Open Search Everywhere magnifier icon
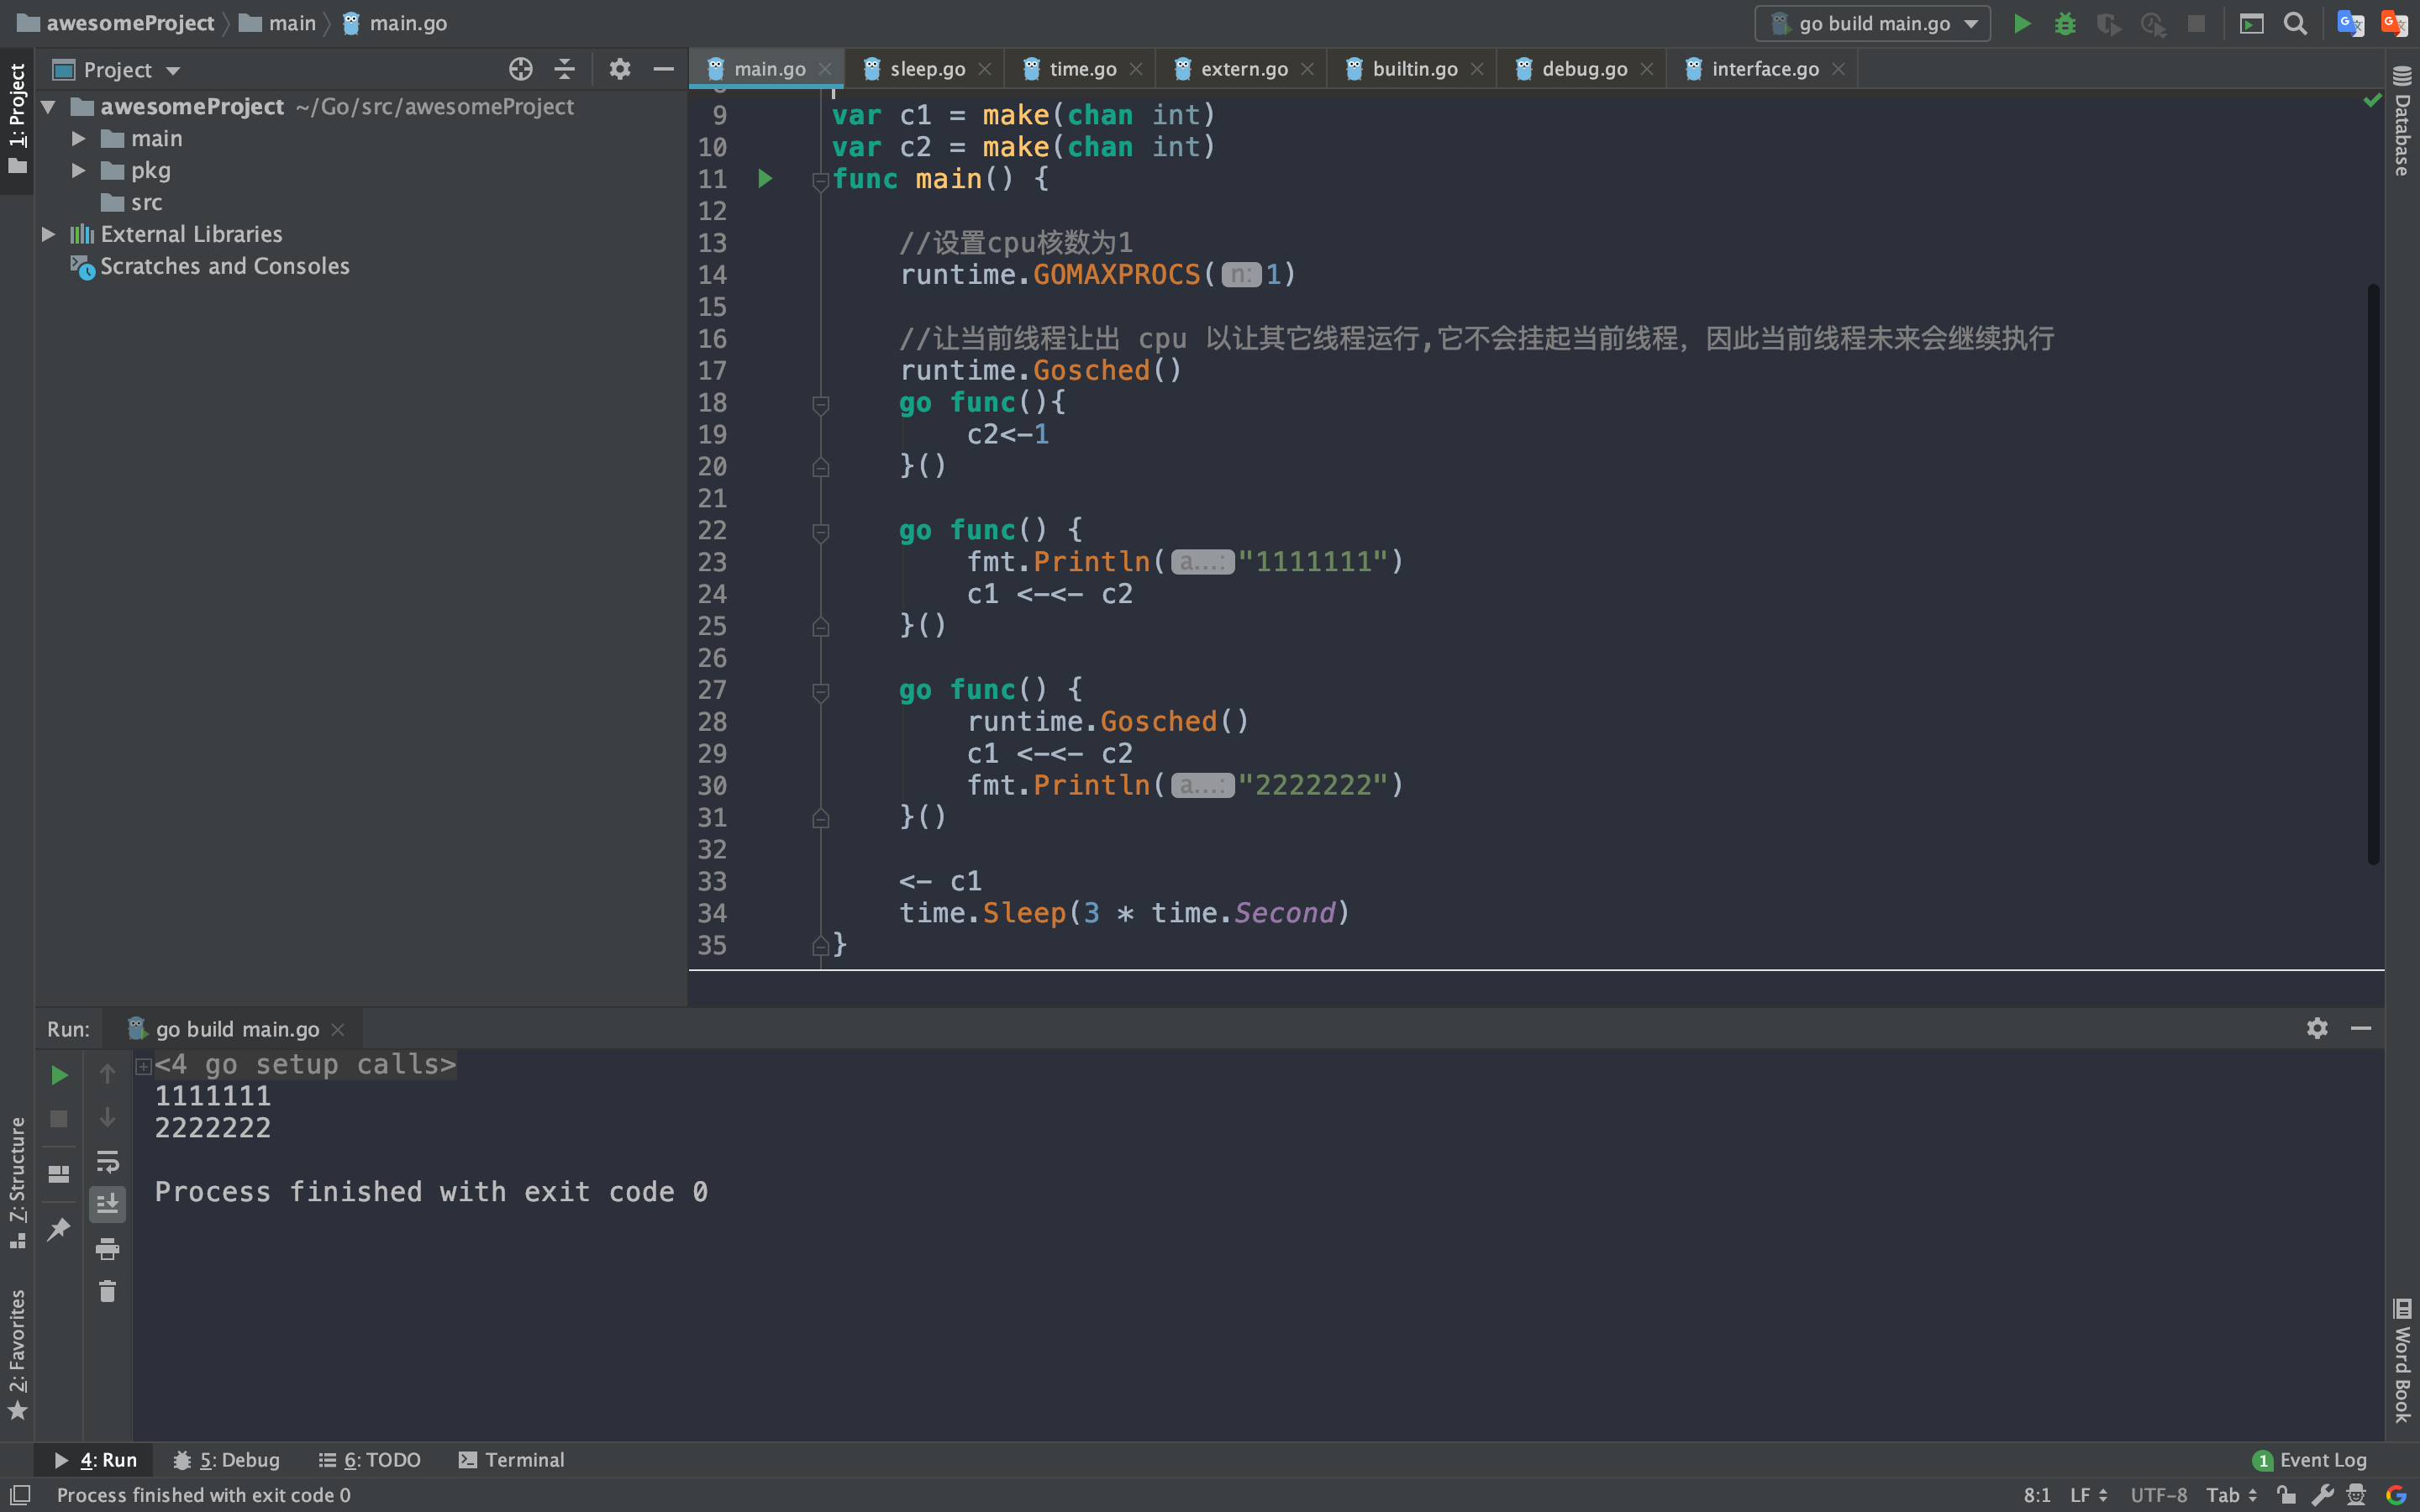The height and width of the screenshot is (1512, 2420). [x=2295, y=24]
